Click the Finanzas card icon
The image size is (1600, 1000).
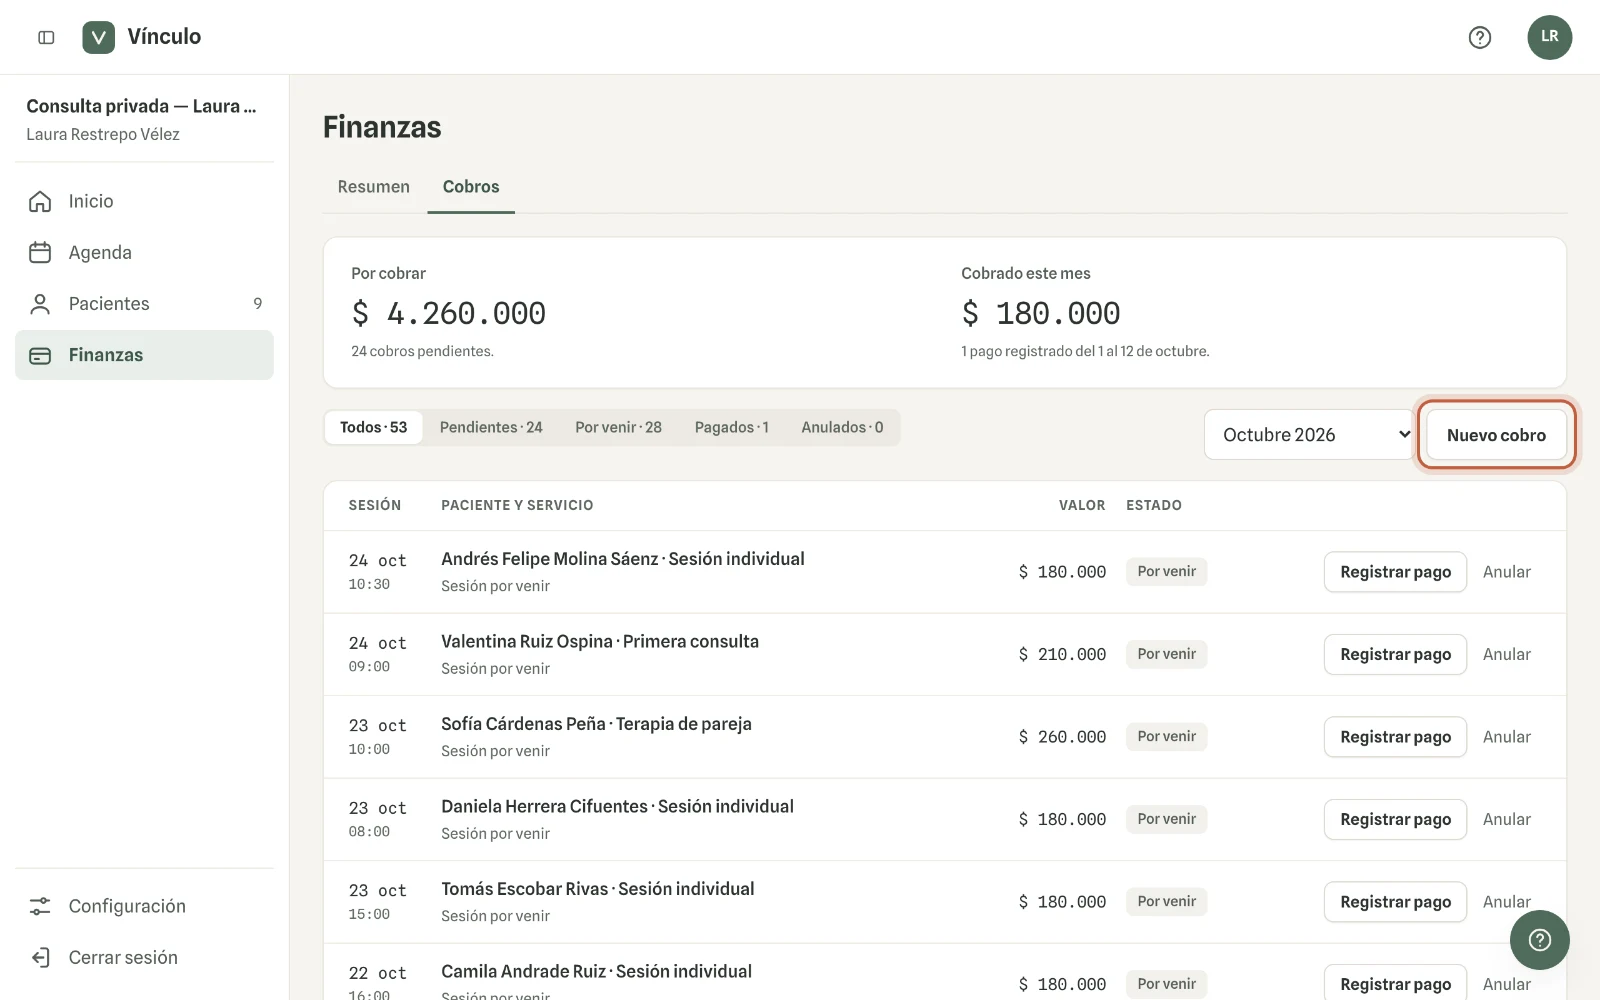[x=40, y=355]
